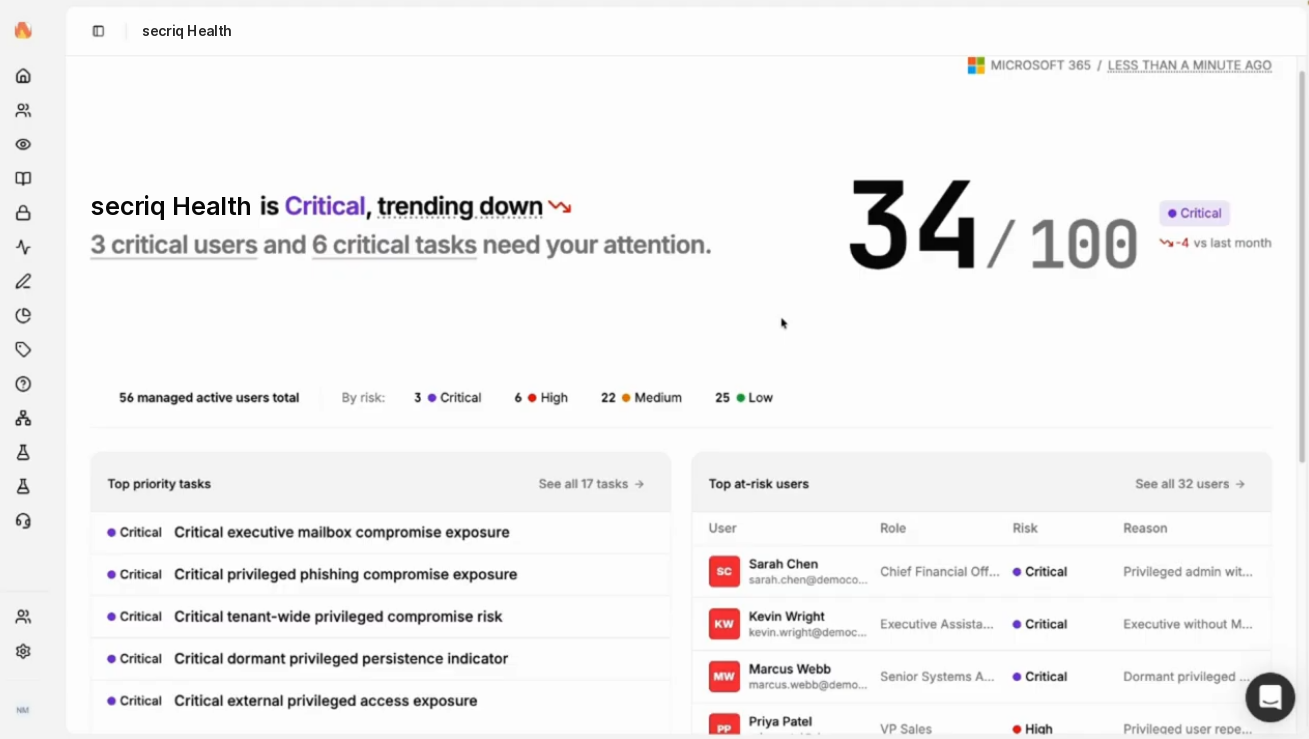Image resolution: width=1309 pixels, height=739 pixels.
Task: Click the secriq flame logo
Action: [x=23, y=30]
